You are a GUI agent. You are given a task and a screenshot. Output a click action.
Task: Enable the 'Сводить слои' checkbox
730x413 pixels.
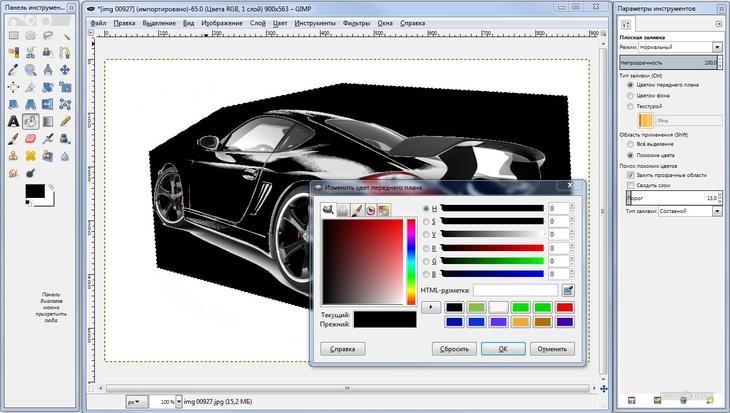(630, 185)
